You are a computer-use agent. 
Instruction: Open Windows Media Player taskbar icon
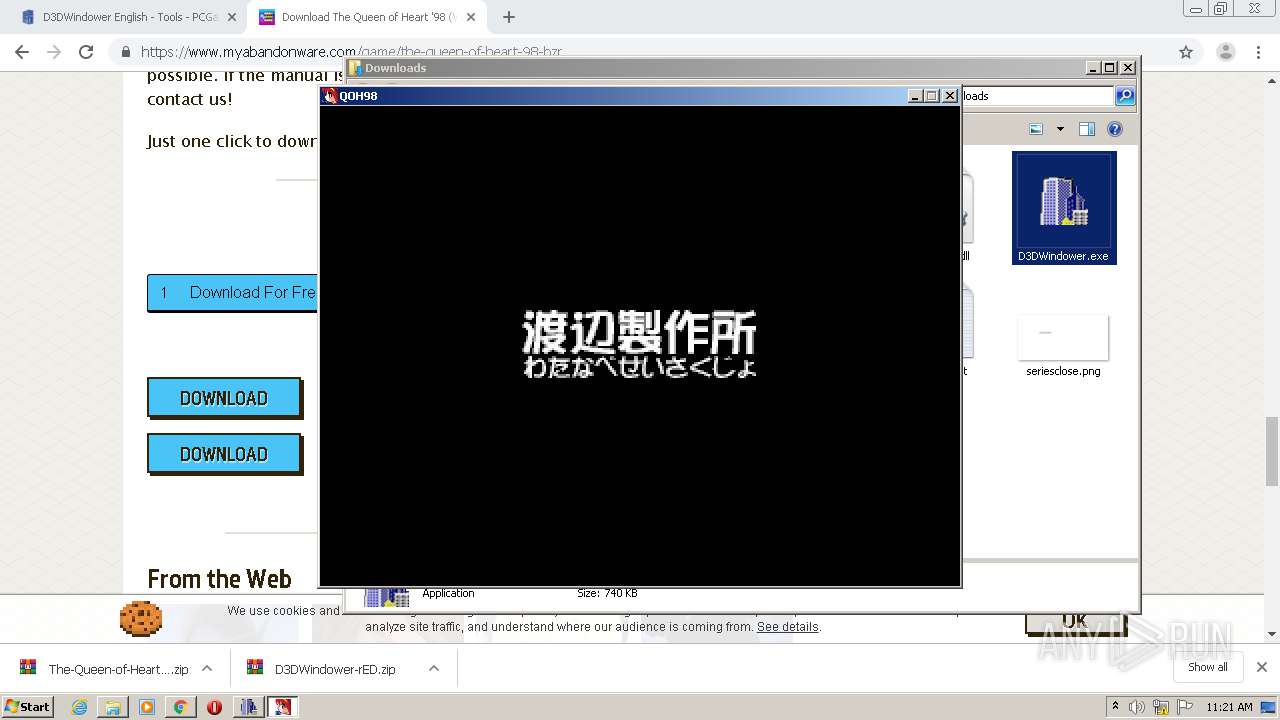point(147,707)
